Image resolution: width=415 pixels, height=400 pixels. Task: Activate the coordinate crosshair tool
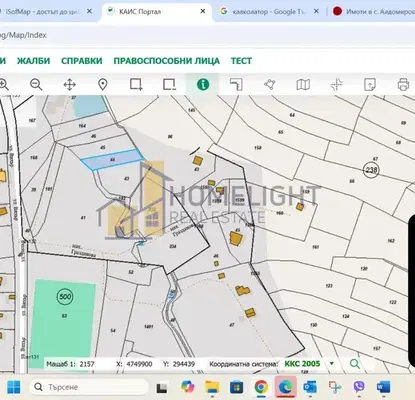(x=337, y=85)
